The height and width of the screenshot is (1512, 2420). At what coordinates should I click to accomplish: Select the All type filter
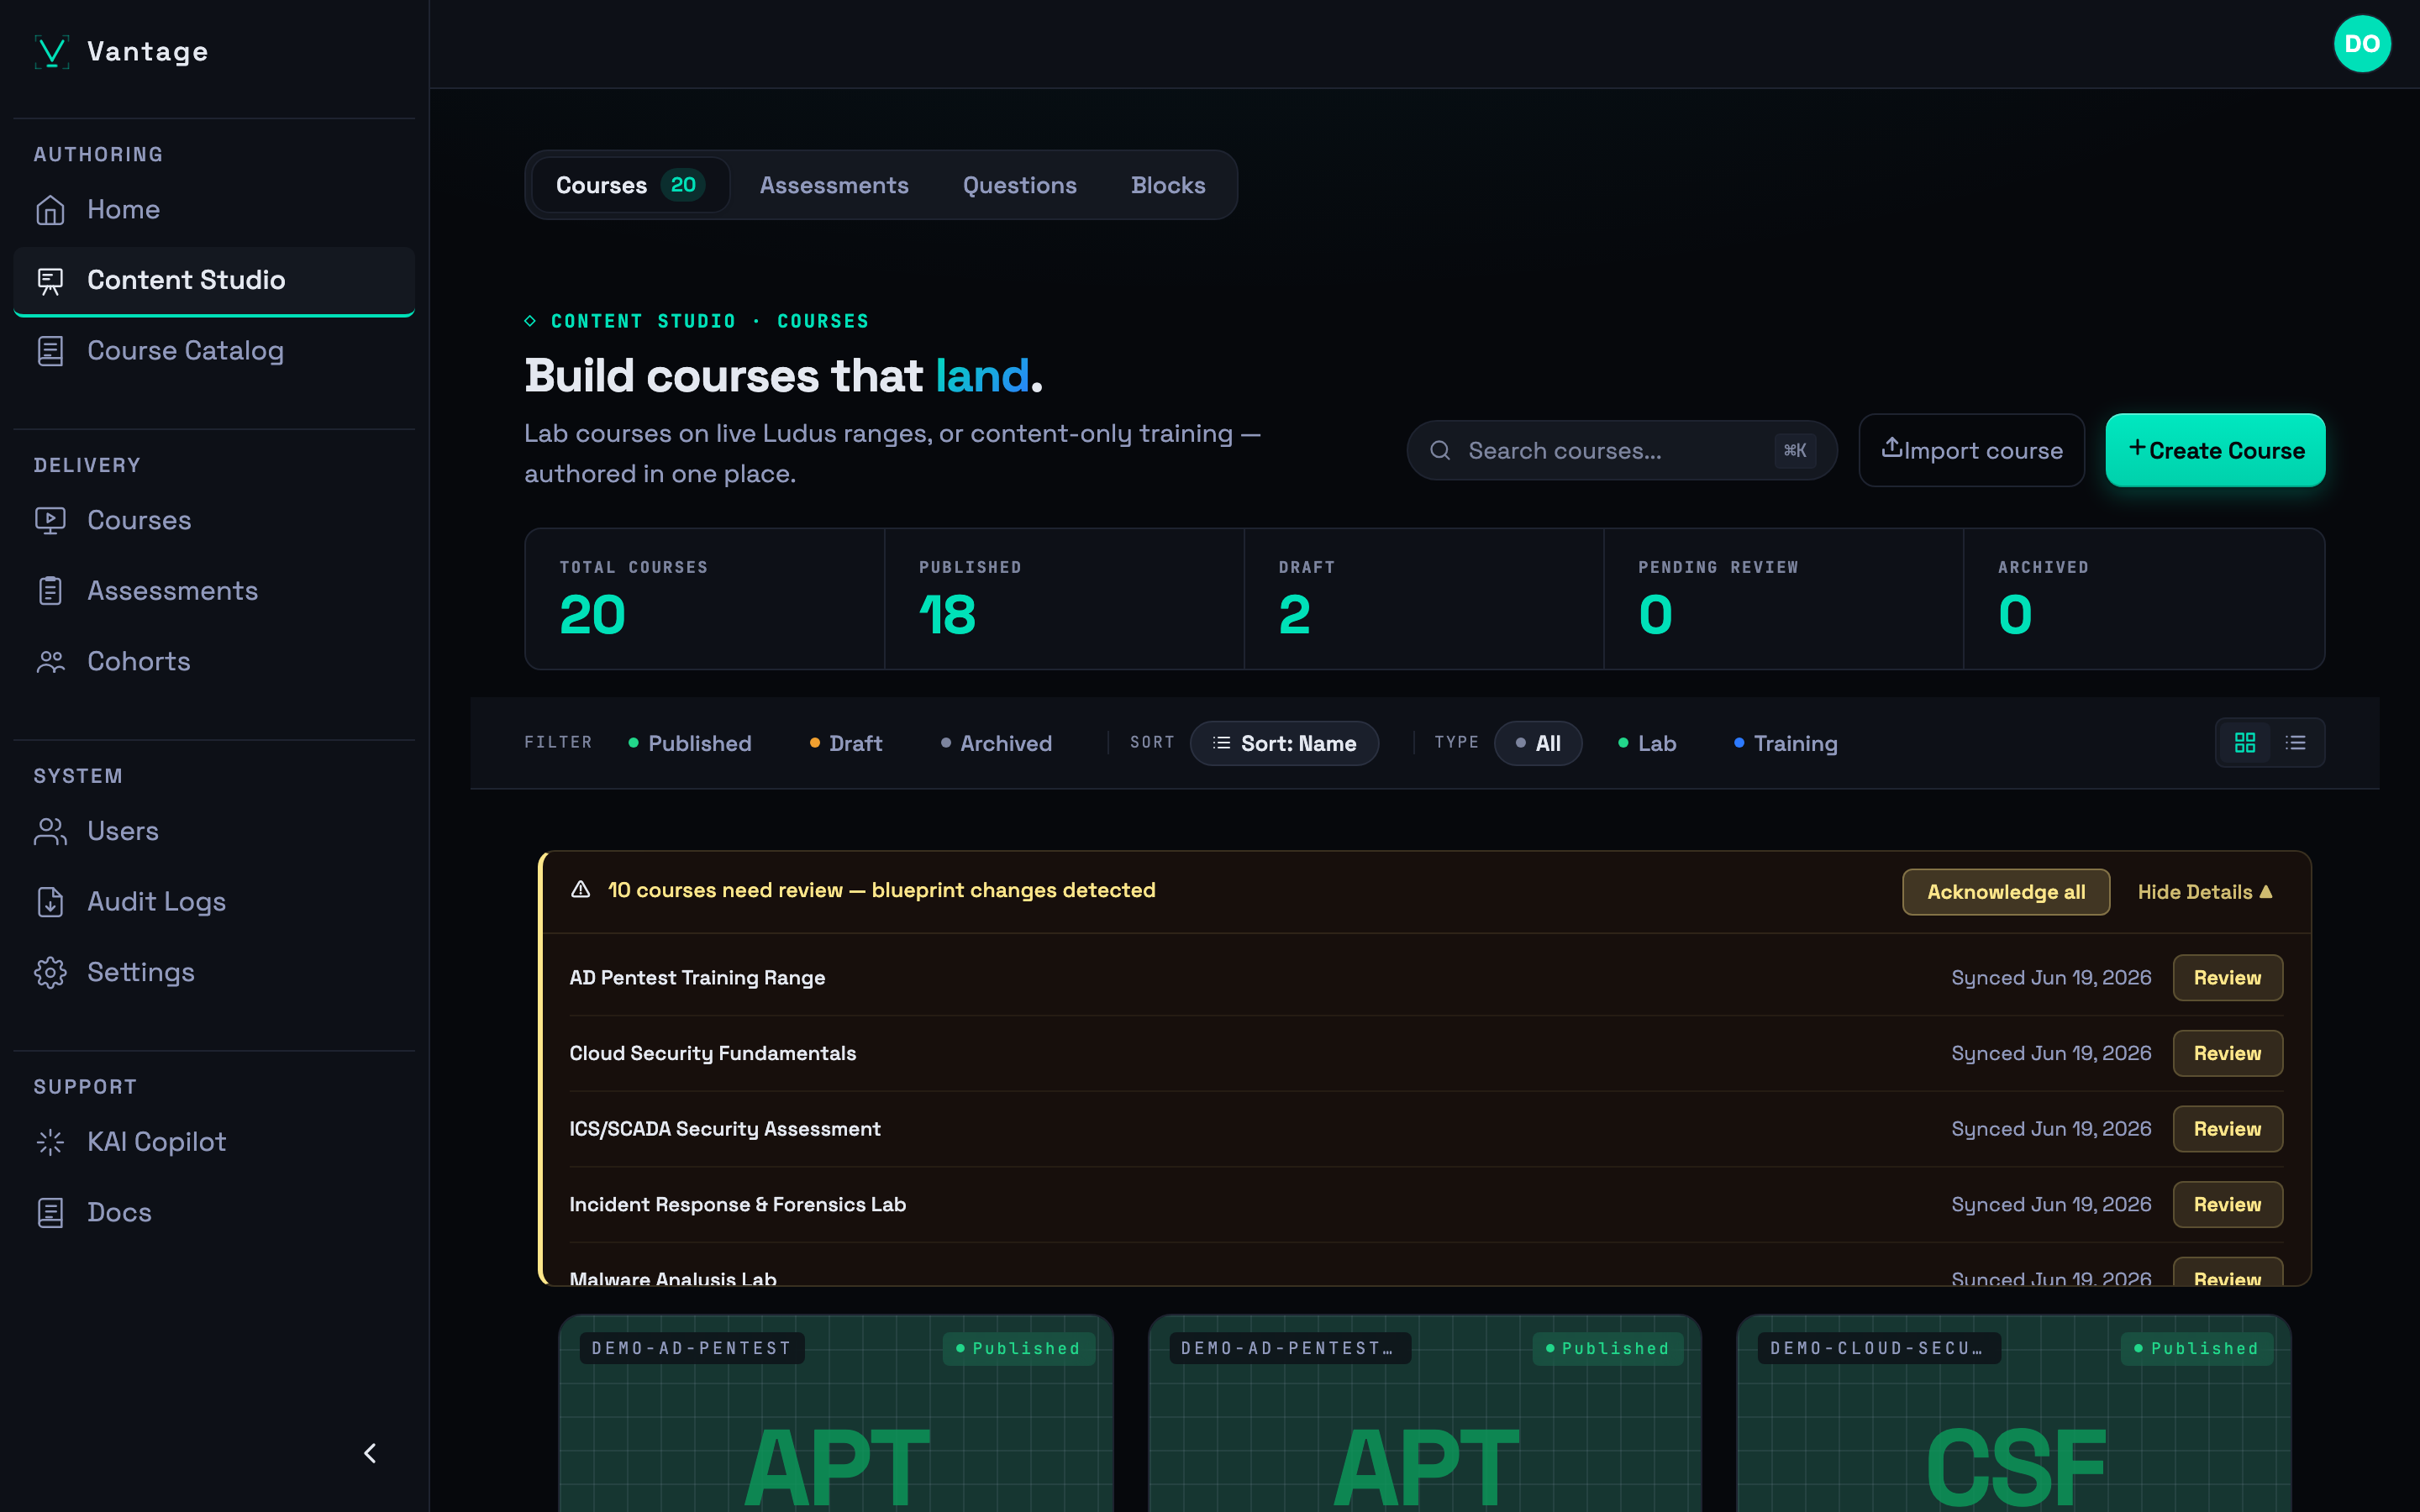pos(1538,743)
